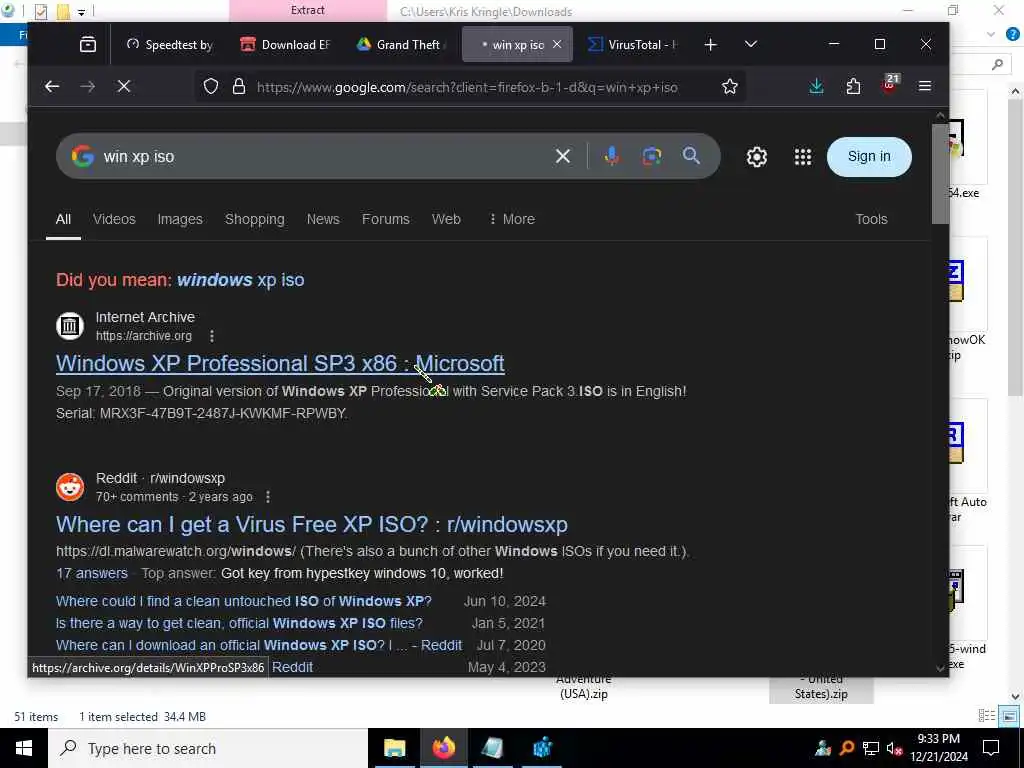Switch File Explorer to details view
Screen dimensions: 1024x768
pos(987,716)
